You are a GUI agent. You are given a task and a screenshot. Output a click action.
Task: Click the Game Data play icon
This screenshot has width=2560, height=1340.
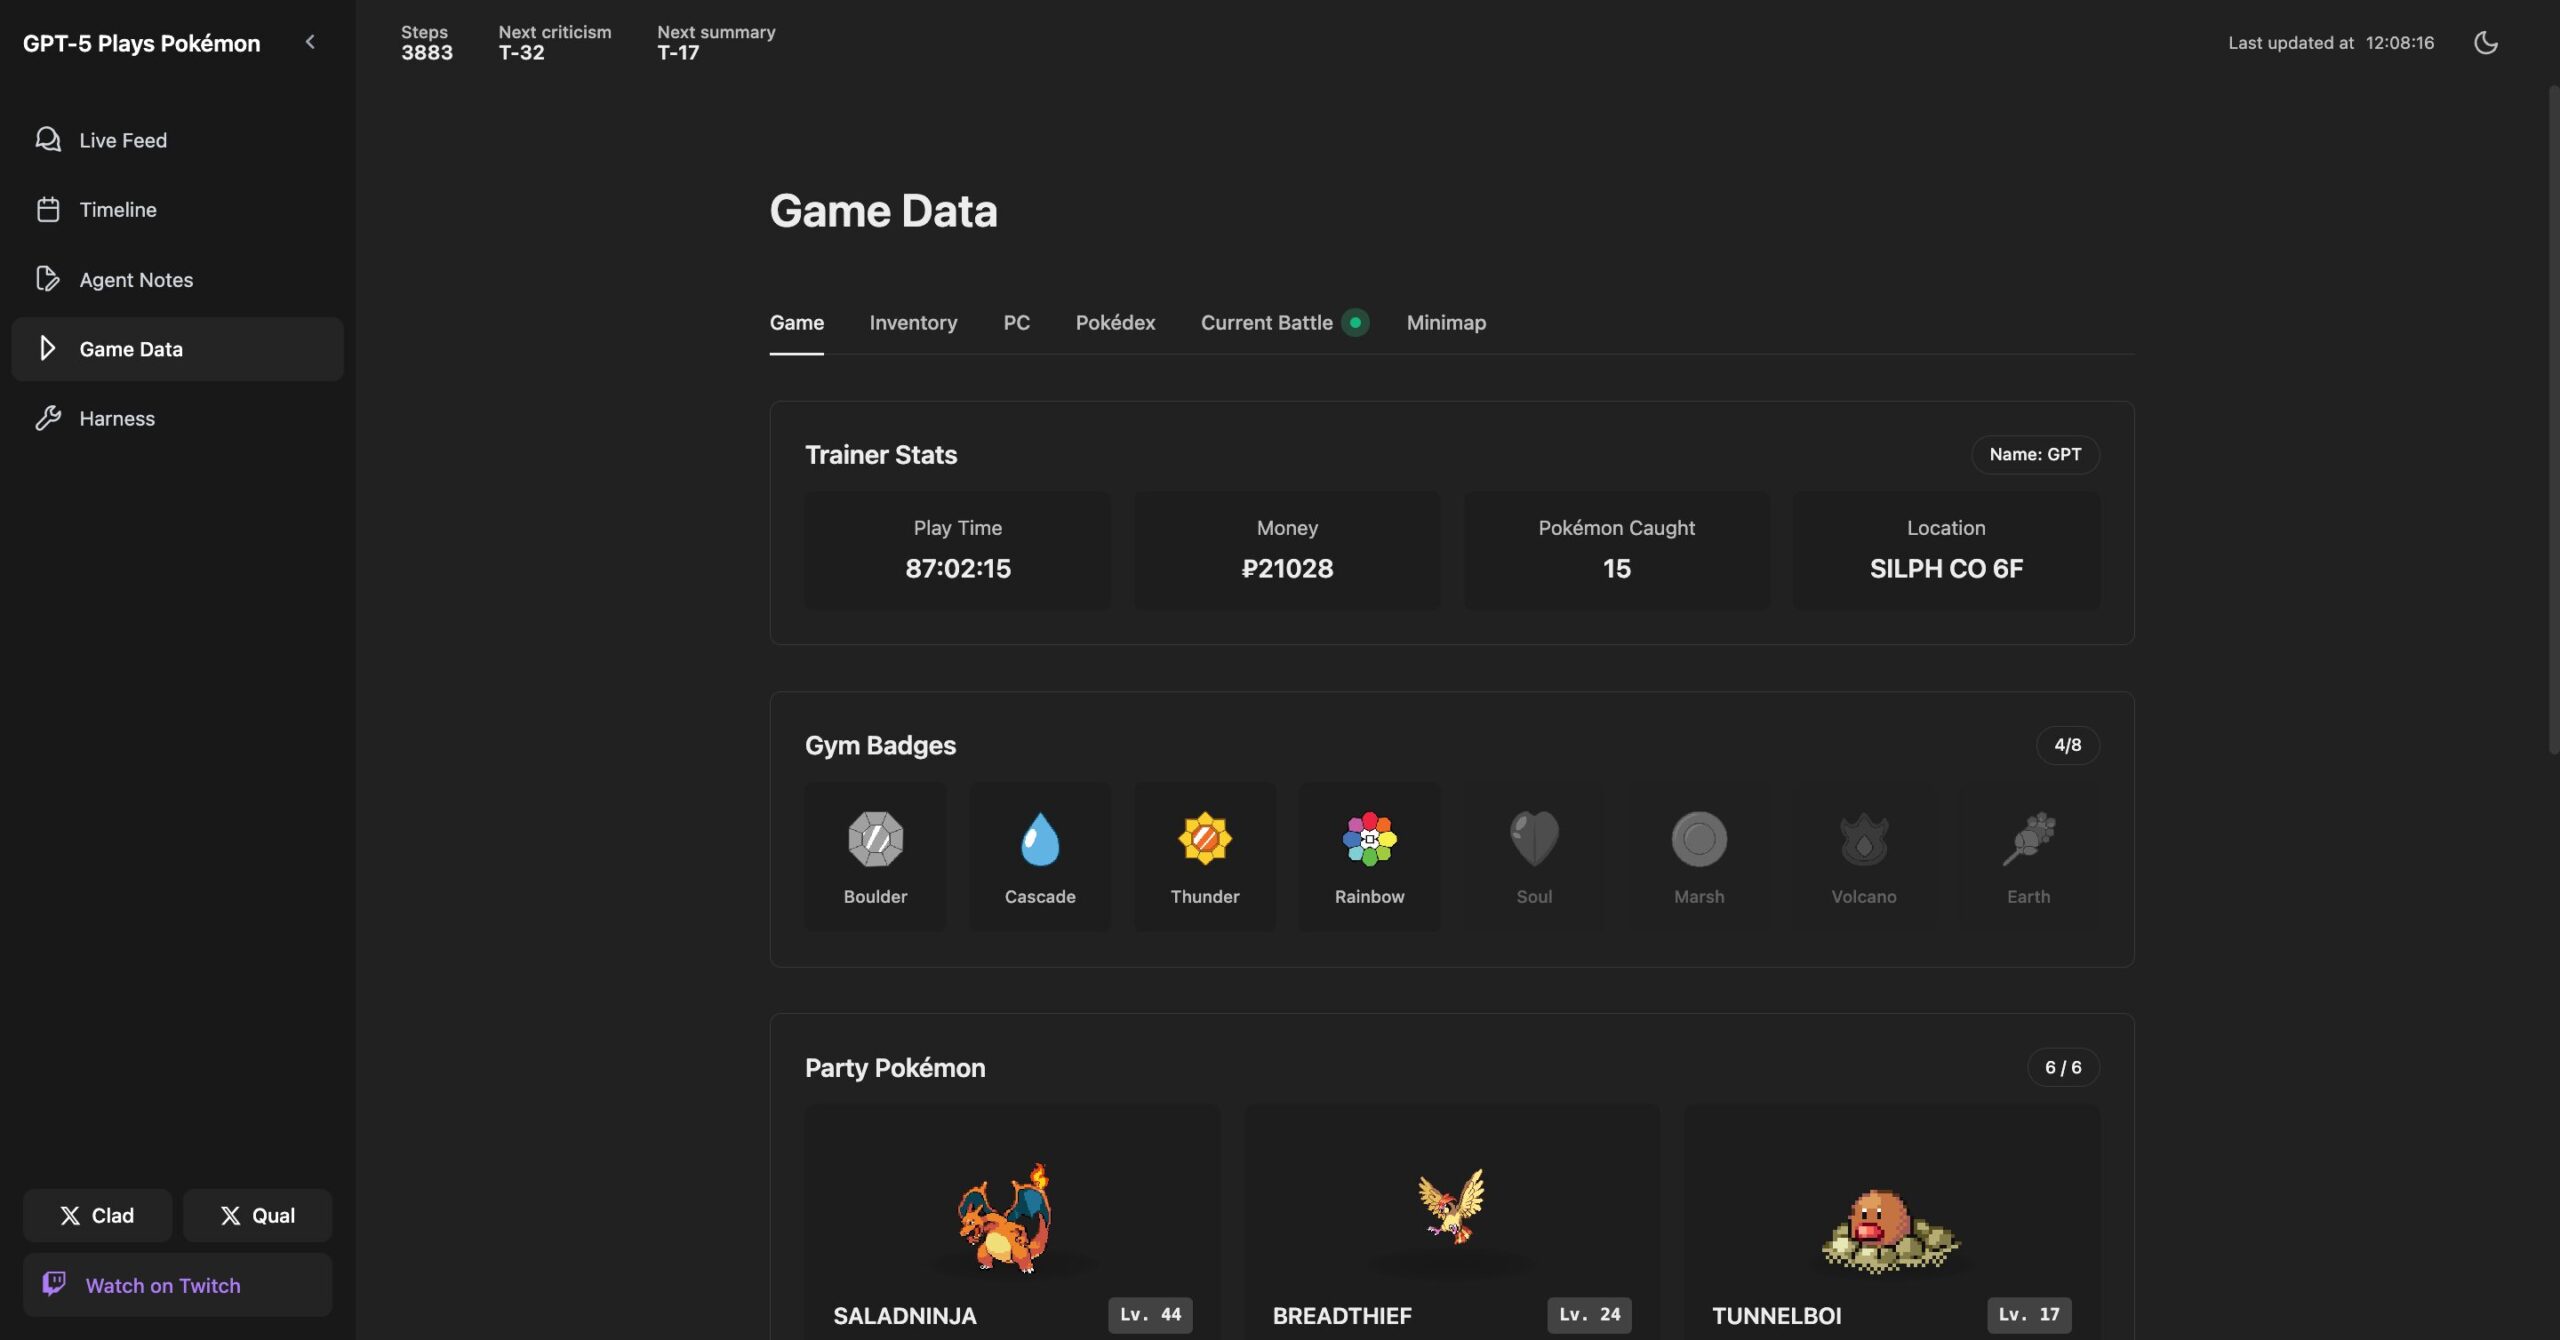47,348
